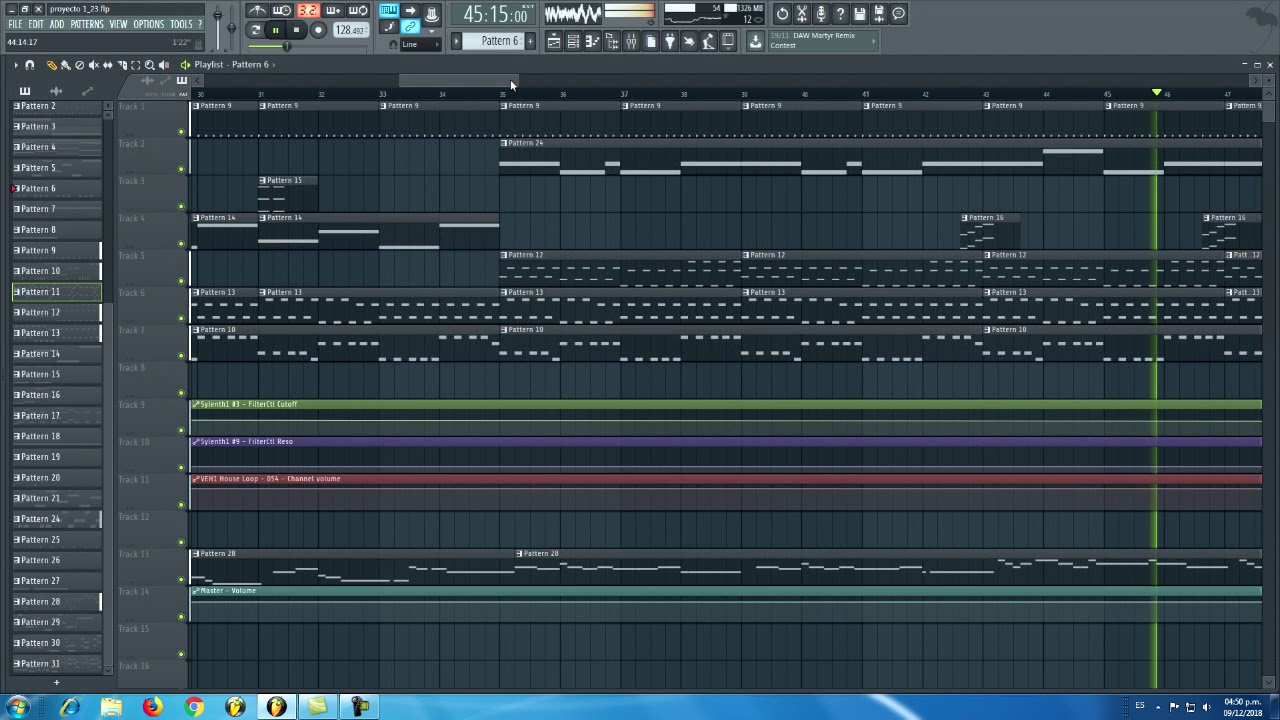This screenshot has width=1280, height=720.
Task: Expand the Playlist - Pattern 6 title arrow
Action: click(x=274, y=65)
